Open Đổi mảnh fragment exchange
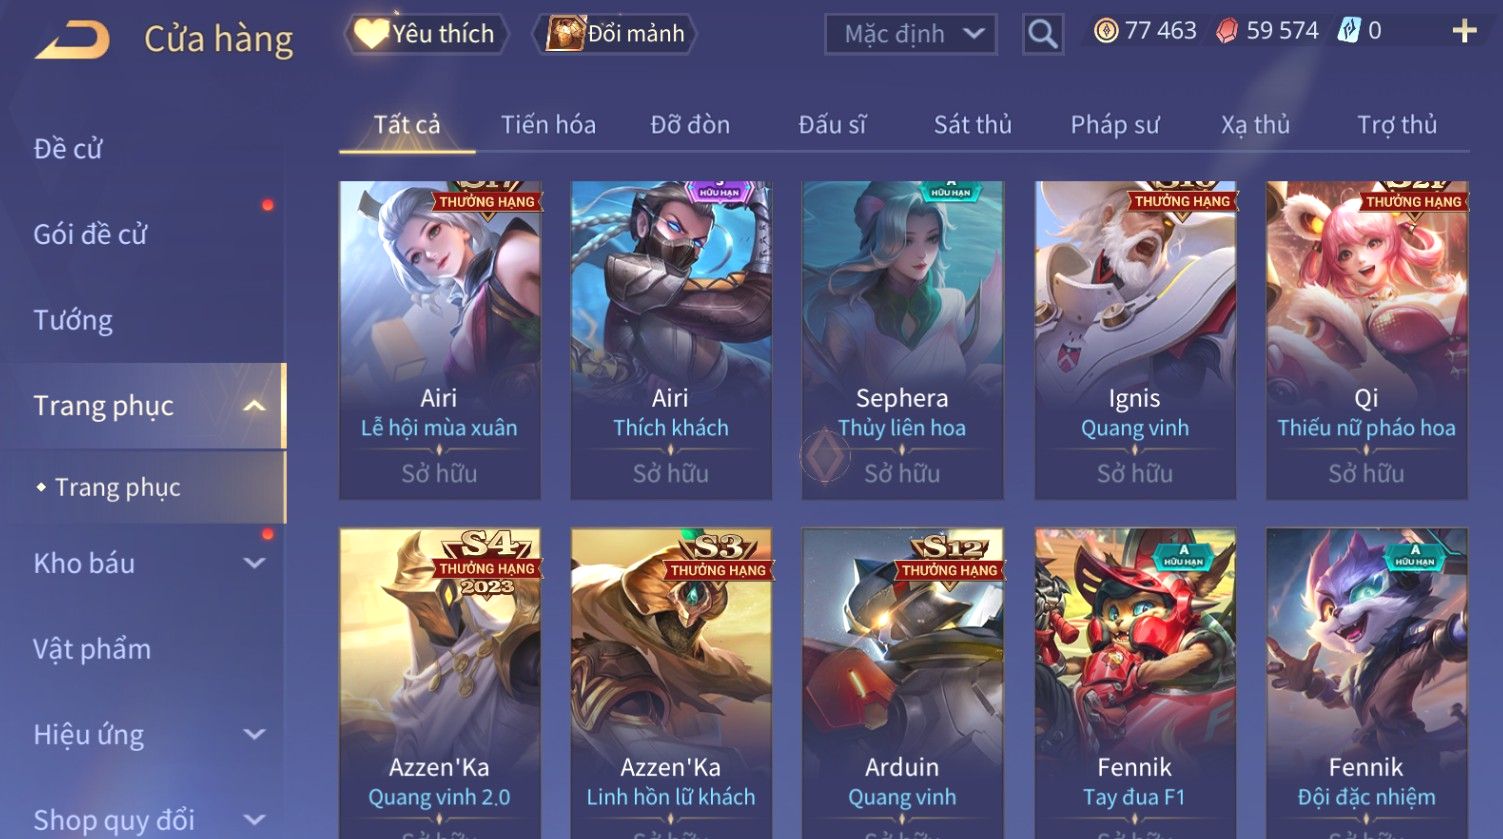Viewport: 1503px width, 839px height. coord(616,34)
